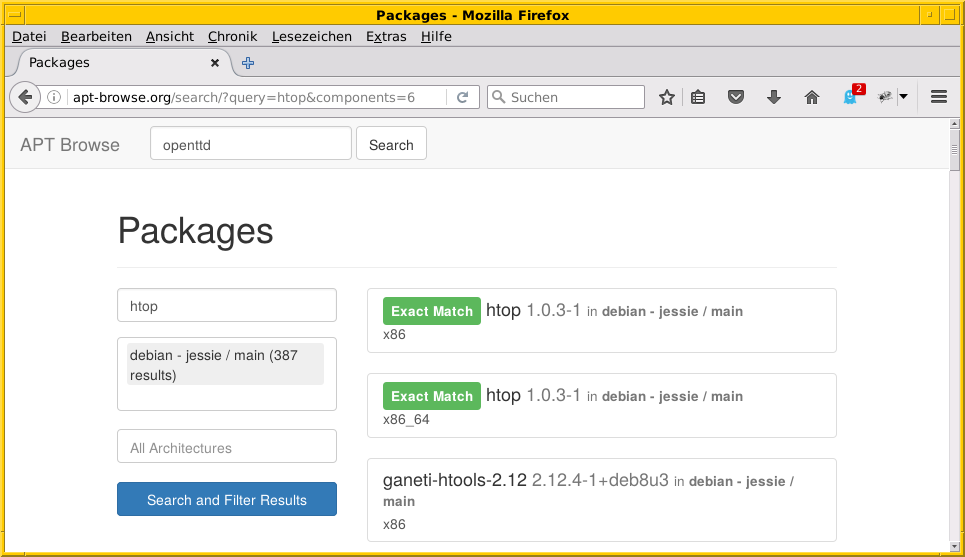This screenshot has width=965, height=557.
Task: Click the htop filter input field
Action: (x=227, y=306)
